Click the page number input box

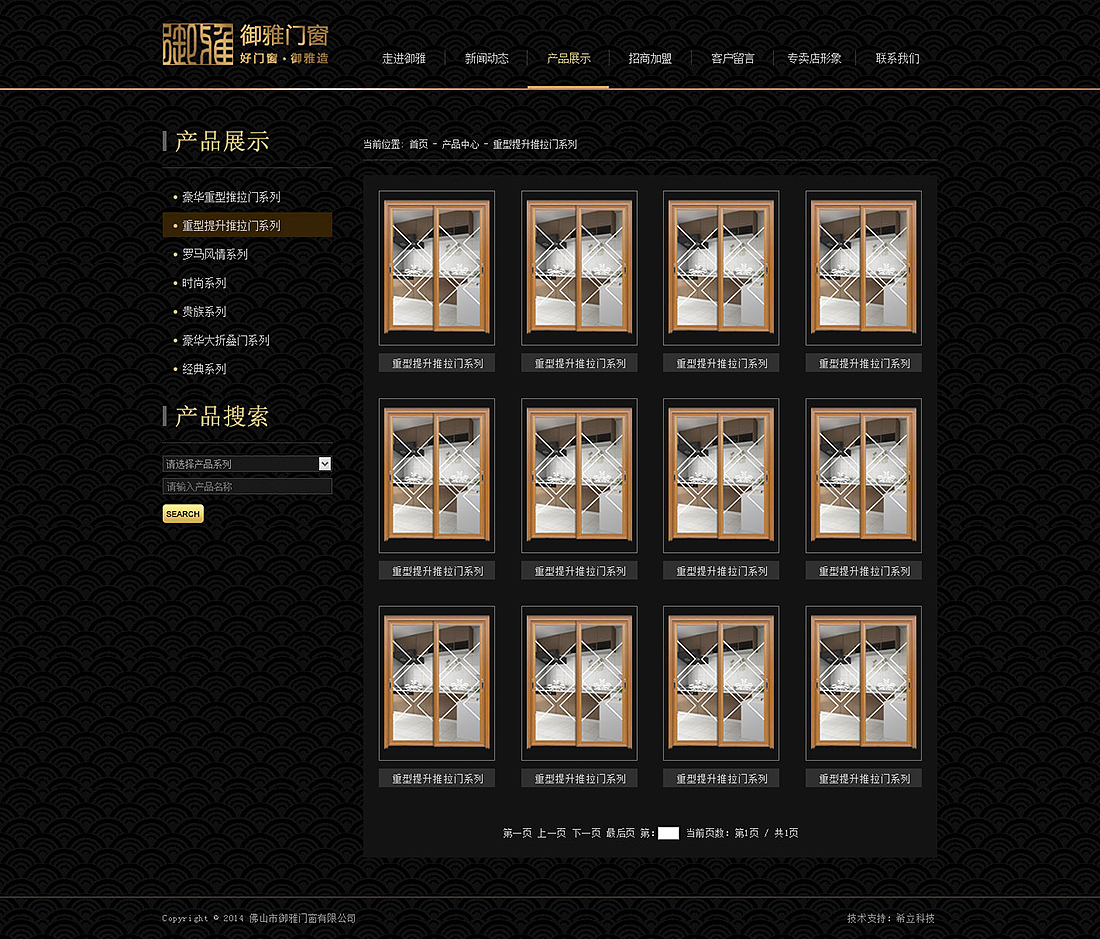point(668,833)
